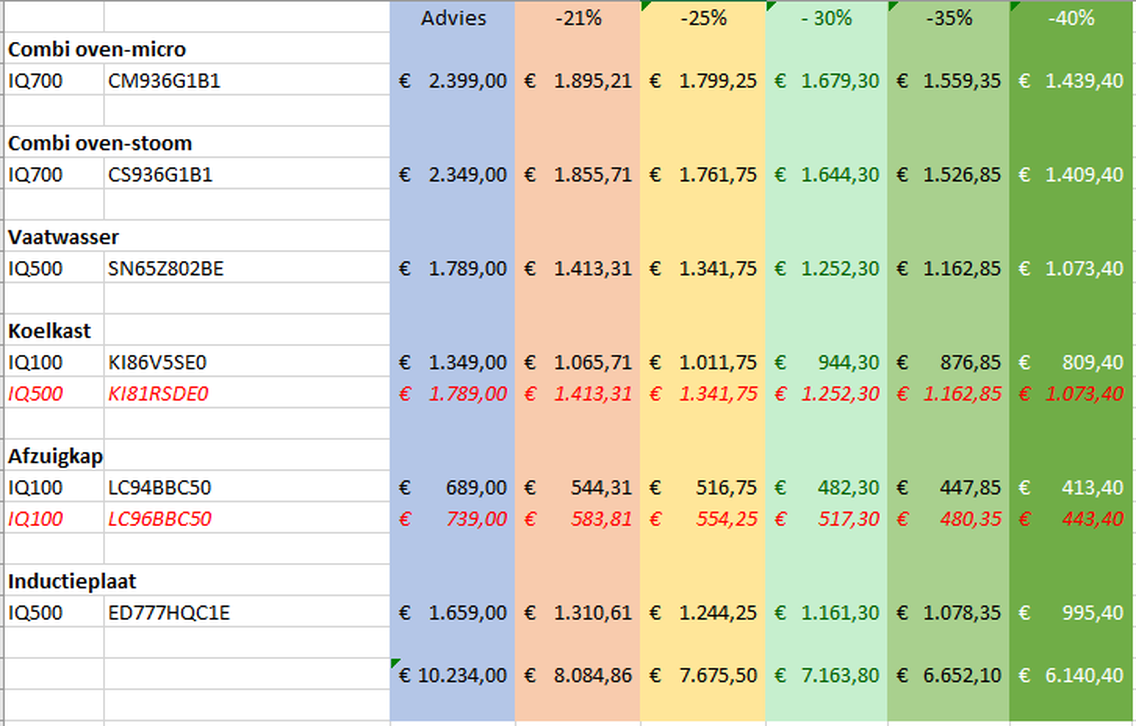Select model cell LC94BBC50

tap(246, 487)
